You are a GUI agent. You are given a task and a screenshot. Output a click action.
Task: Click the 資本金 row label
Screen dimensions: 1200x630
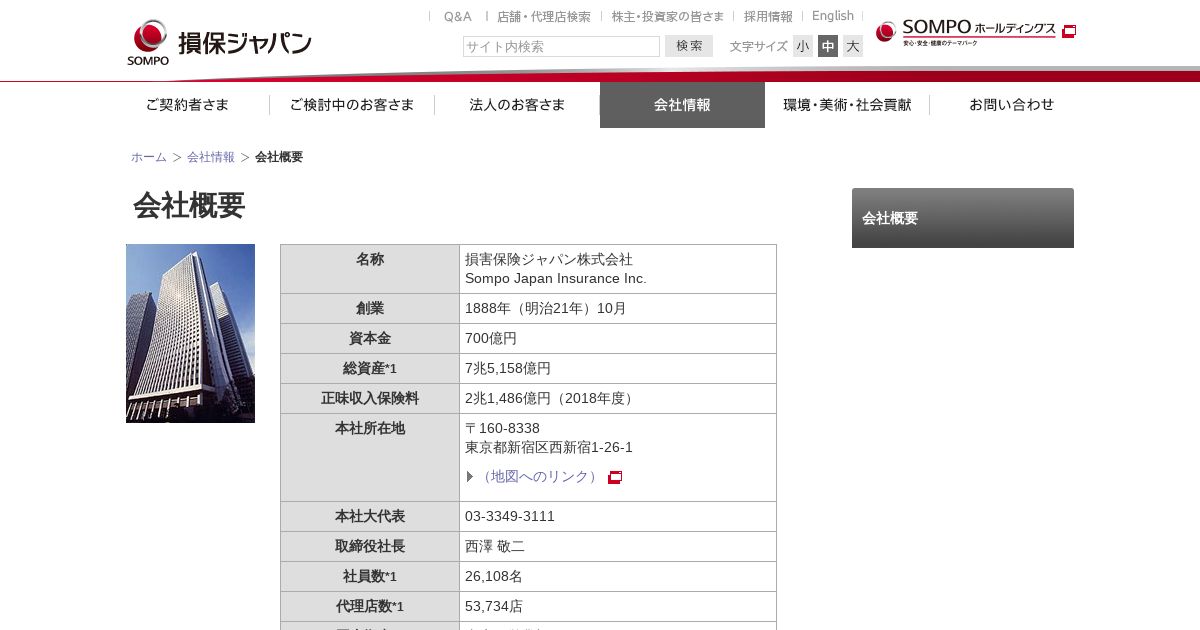(370, 338)
